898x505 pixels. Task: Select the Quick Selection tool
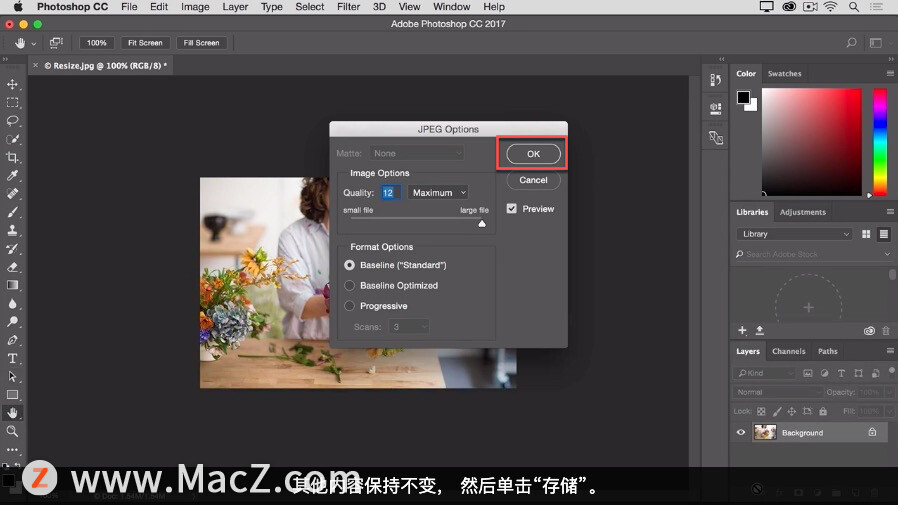12,139
